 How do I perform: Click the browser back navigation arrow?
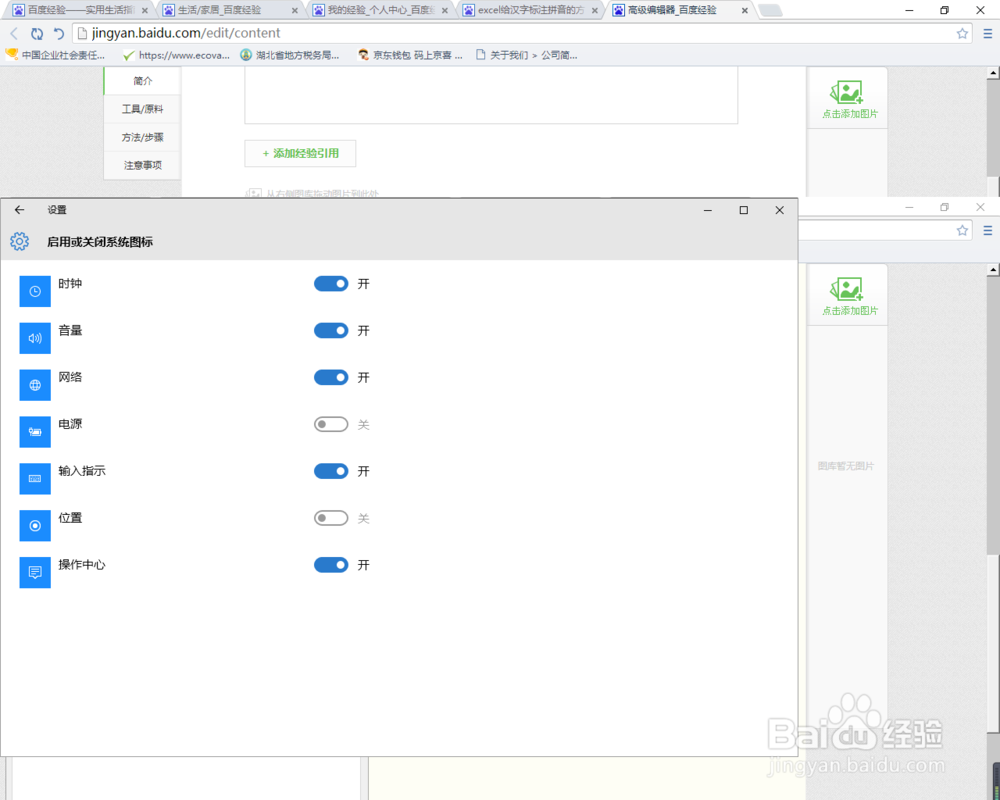pos(14,33)
